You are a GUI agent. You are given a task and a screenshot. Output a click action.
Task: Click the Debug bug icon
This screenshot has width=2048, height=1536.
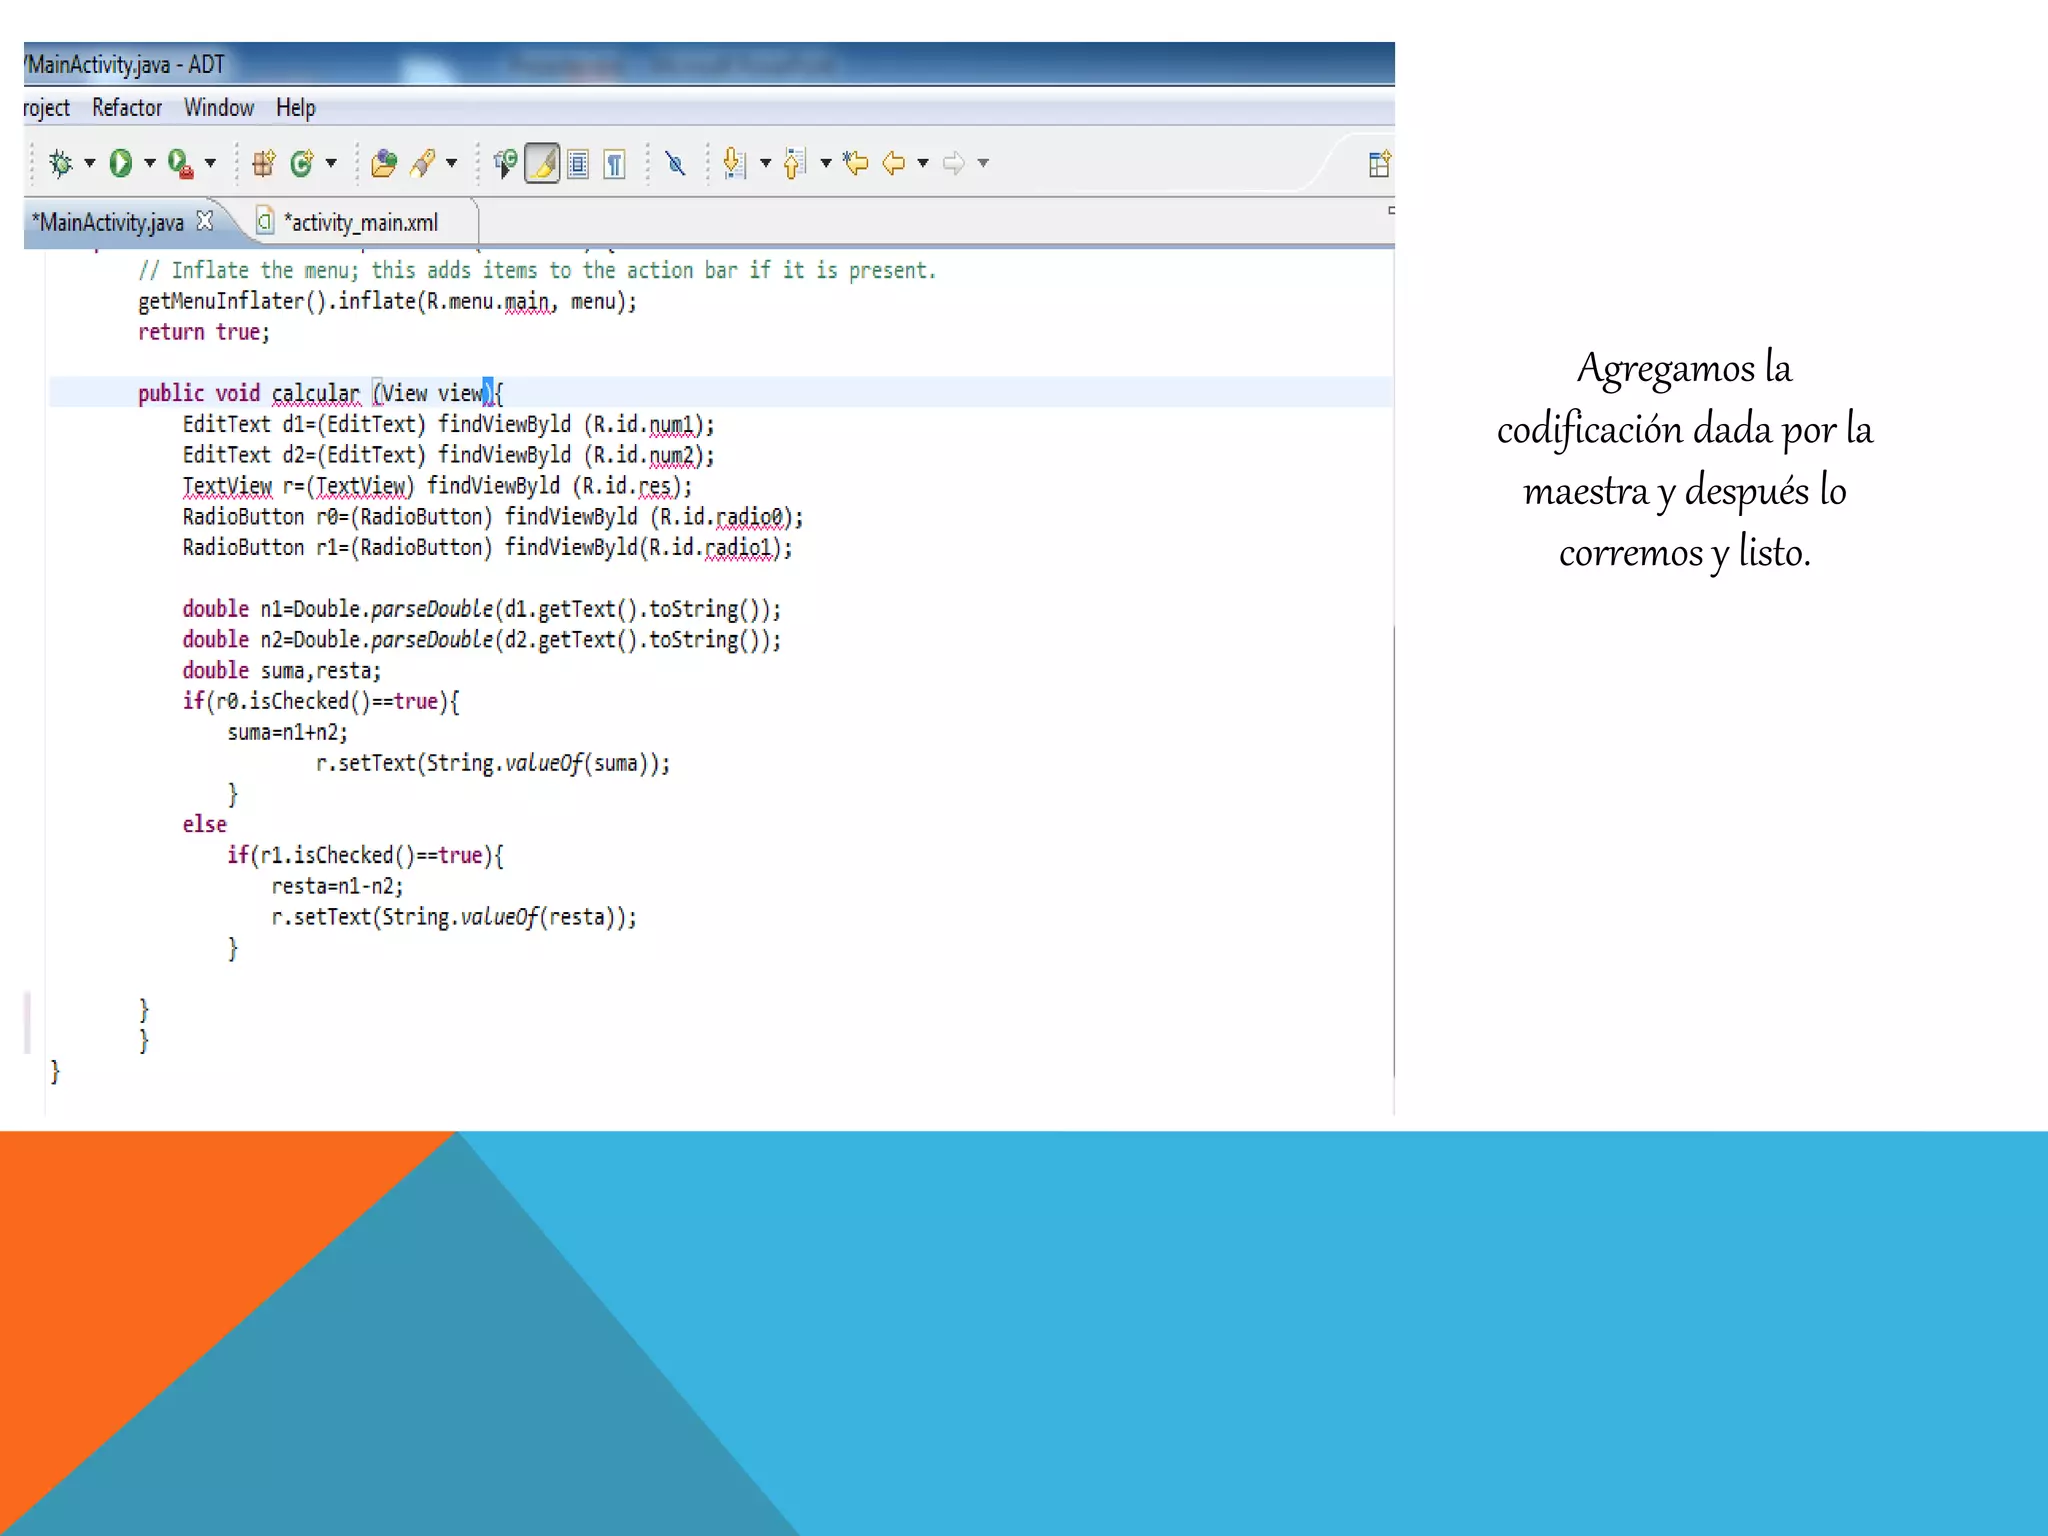pos(61,163)
